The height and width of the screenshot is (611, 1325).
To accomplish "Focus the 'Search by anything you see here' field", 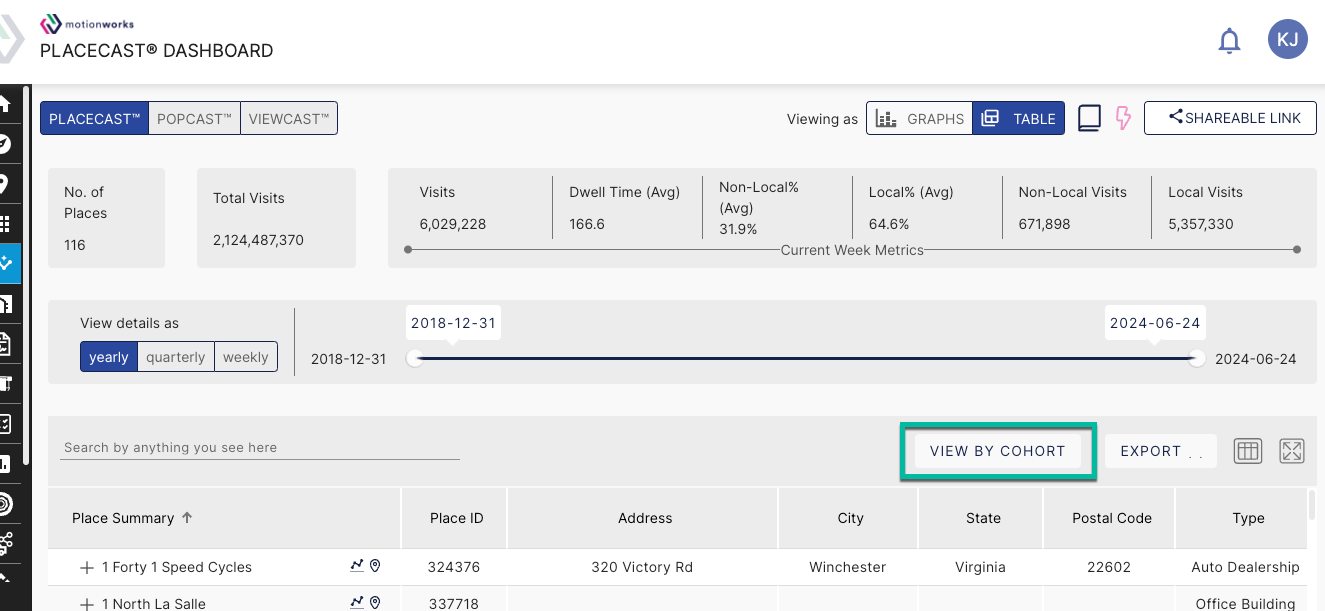I will [261, 448].
